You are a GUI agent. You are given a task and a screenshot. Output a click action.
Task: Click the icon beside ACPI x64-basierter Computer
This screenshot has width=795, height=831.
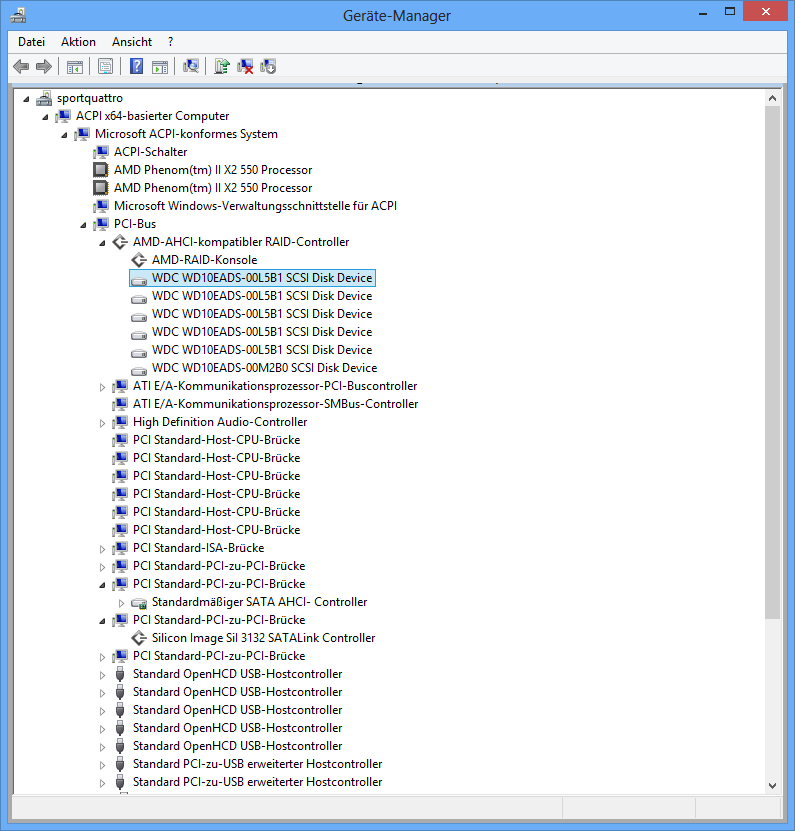pos(63,116)
